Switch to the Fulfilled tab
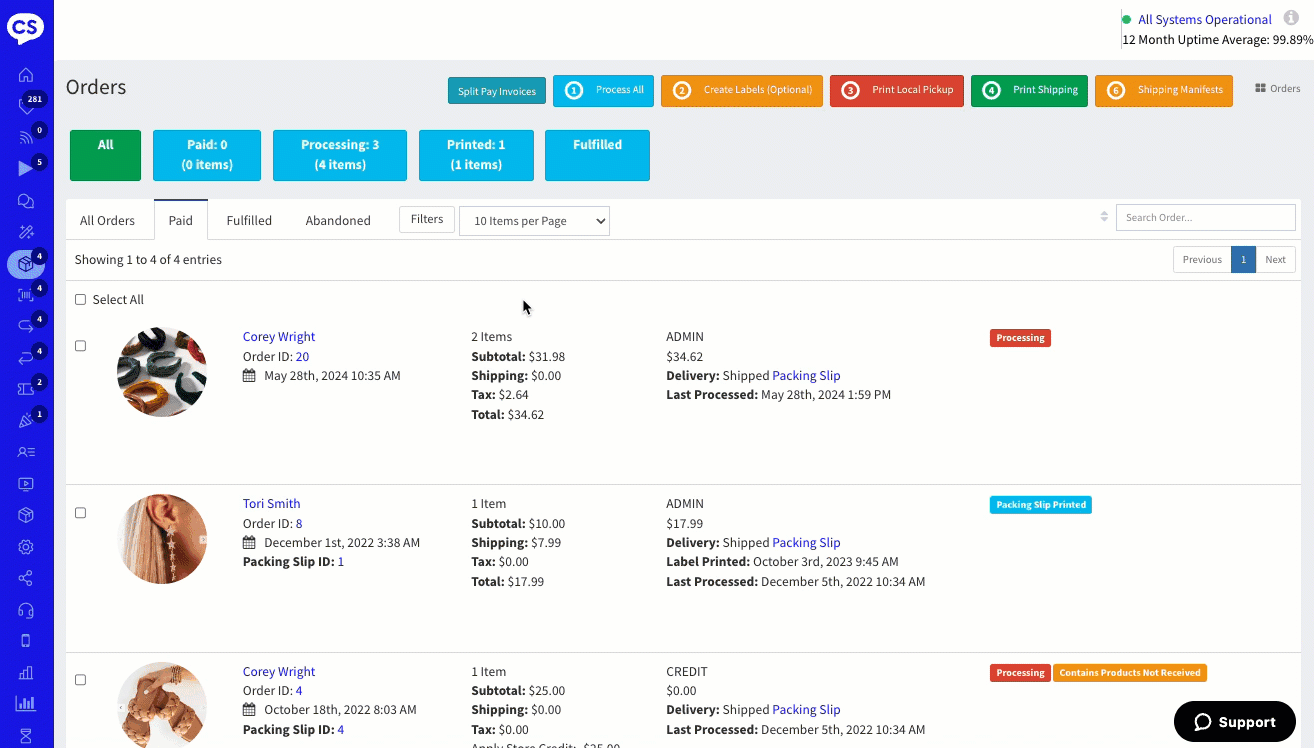Screen dimensions: 1314x748 point(249,221)
